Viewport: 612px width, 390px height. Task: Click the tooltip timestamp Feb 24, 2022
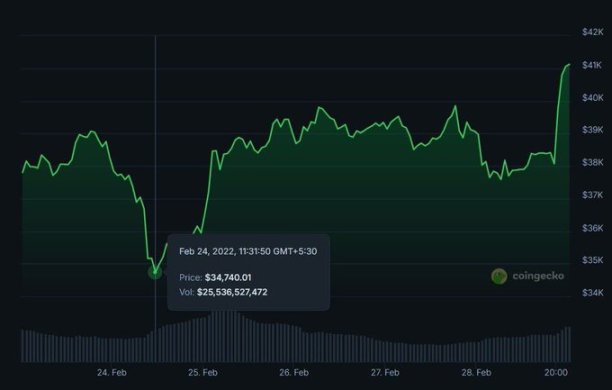click(x=206, y=251)
